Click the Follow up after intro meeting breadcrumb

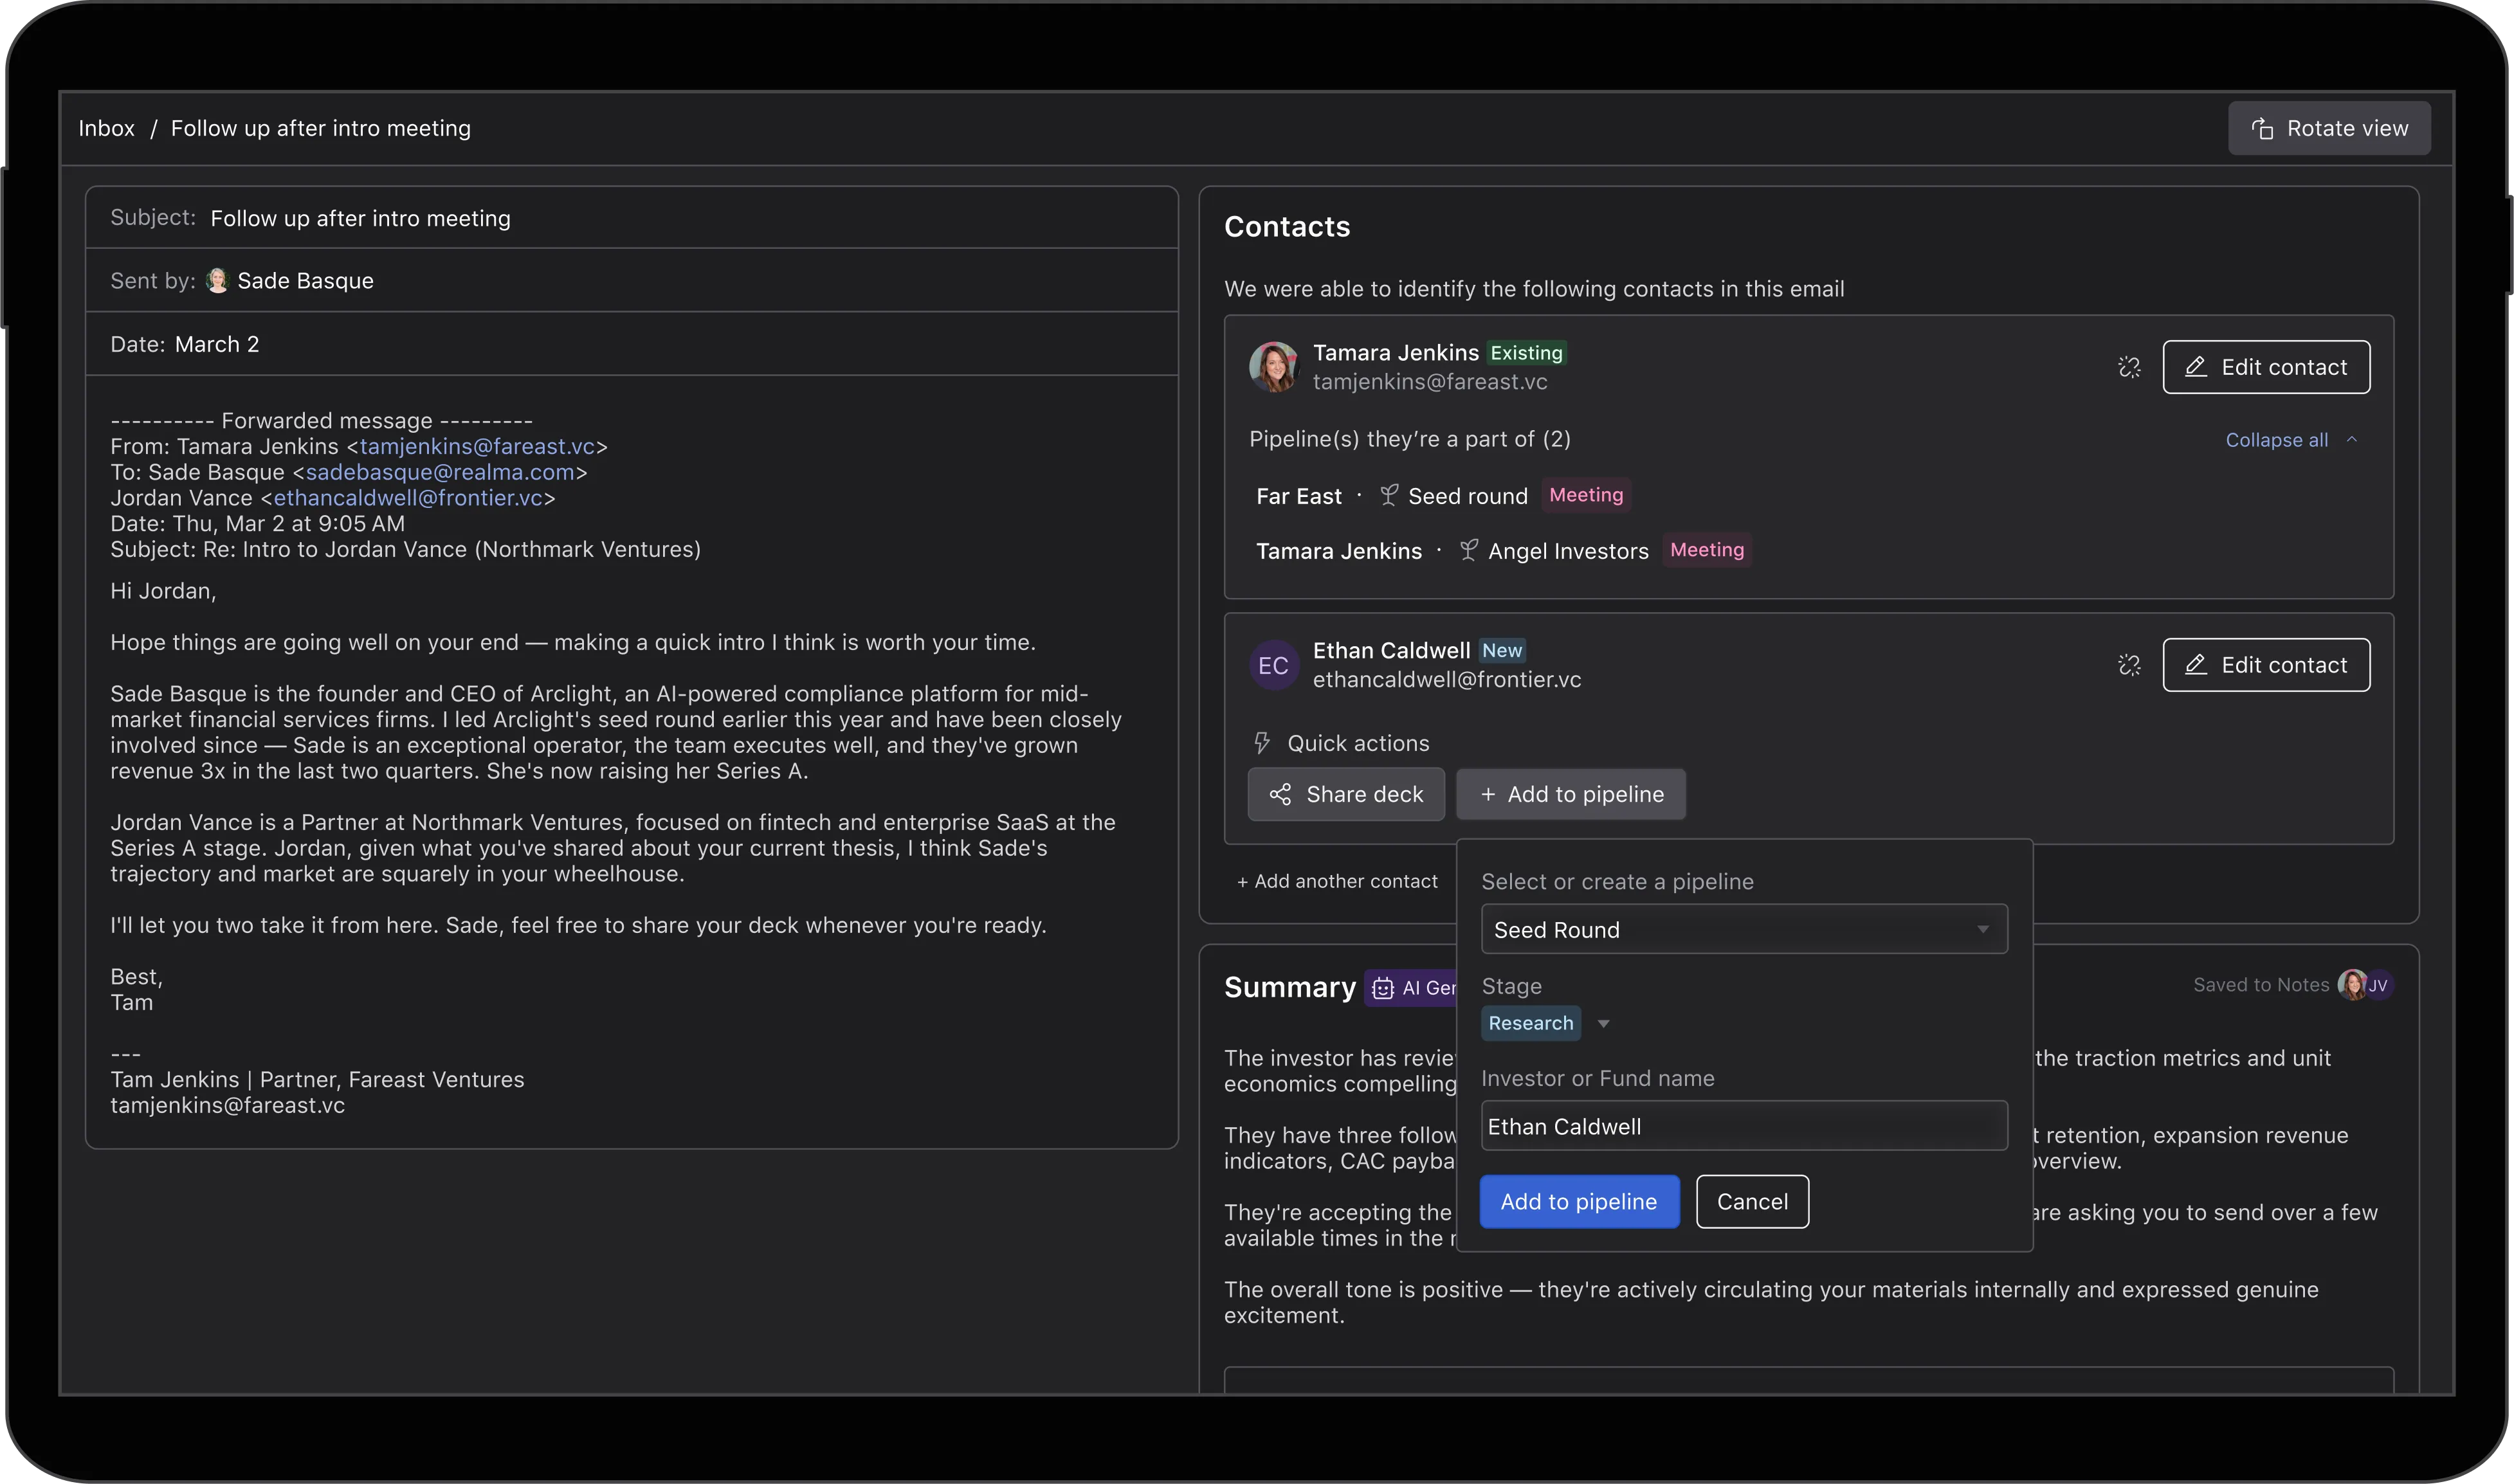(x=320, y=128)
